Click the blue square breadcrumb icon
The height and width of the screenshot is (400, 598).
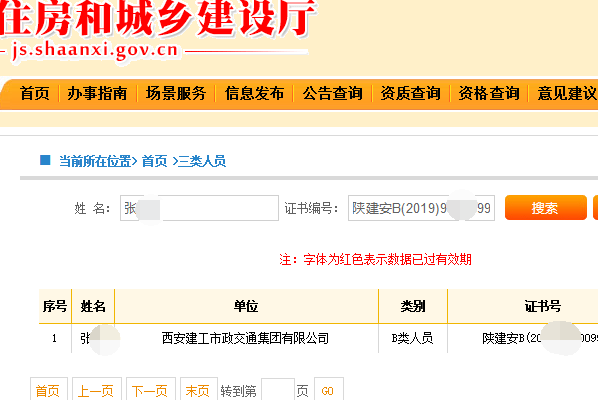pos(45,160)
